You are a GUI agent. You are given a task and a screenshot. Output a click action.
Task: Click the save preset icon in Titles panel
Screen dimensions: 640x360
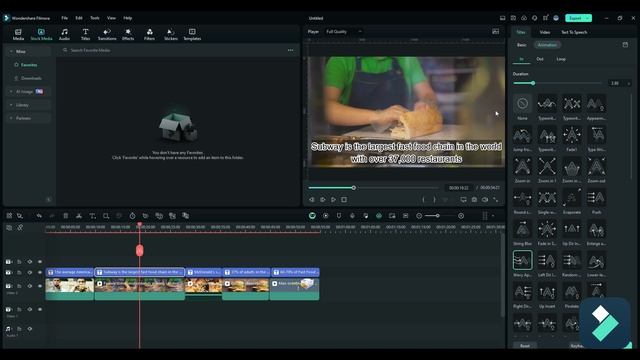[x=625, y=44]
